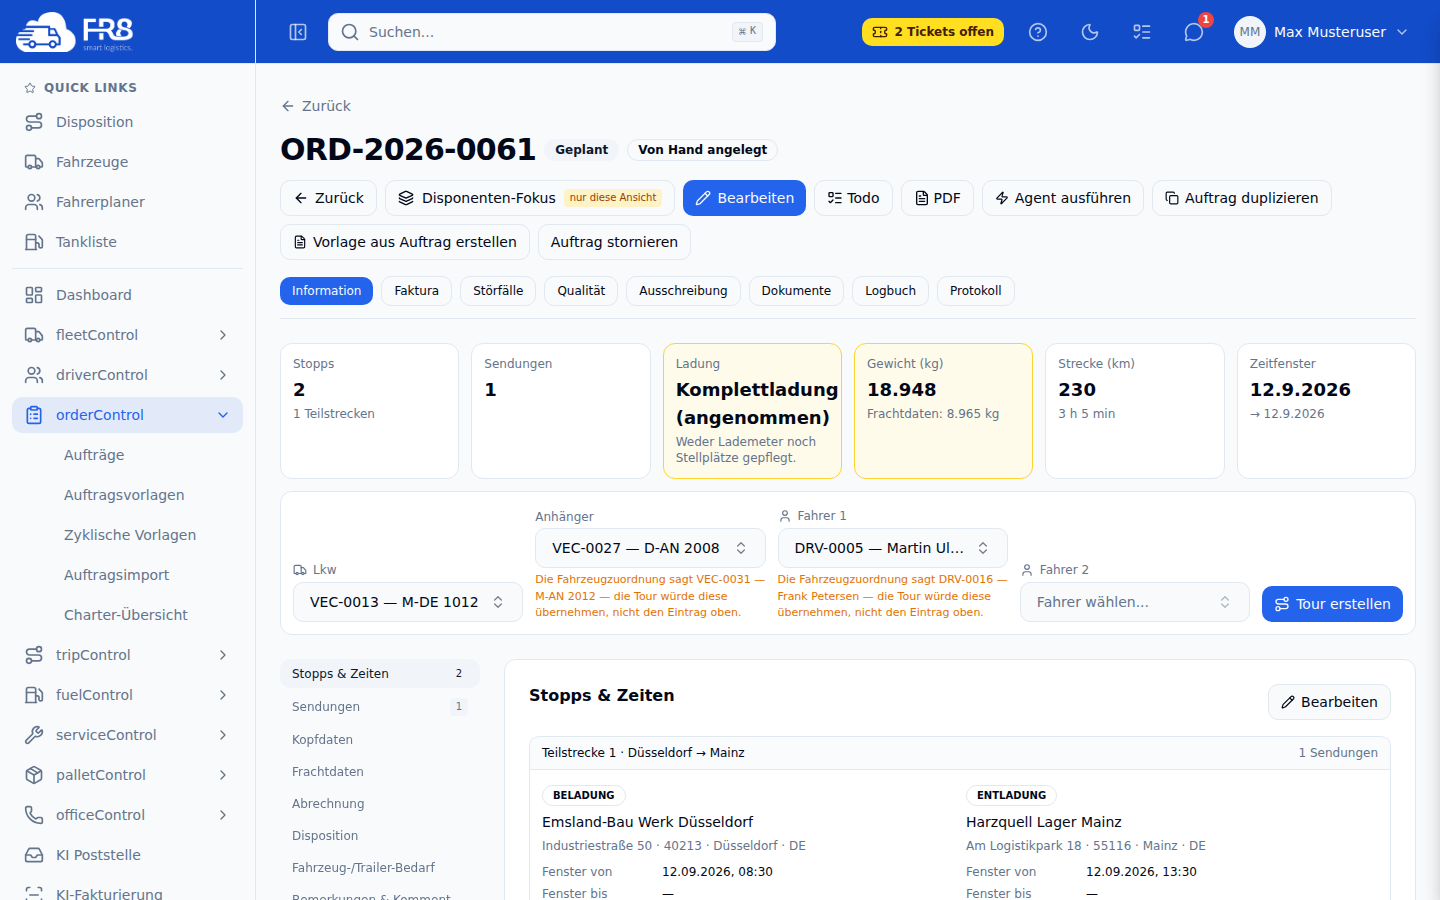Open Fahrerplaner in the sidebar
Image resolution: width=1440 pixels, height=900 pixels.
(127, 202)
